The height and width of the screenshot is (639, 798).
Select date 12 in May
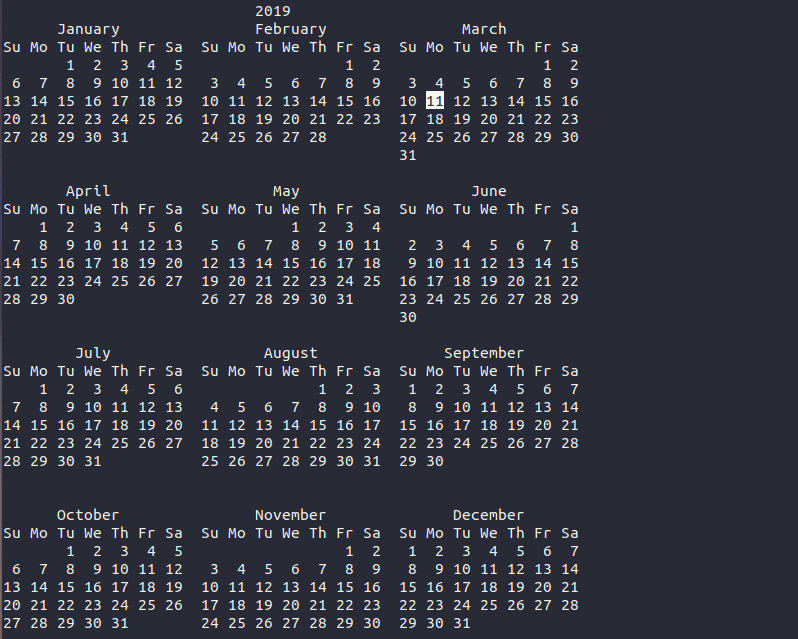[x=210, y=263]
